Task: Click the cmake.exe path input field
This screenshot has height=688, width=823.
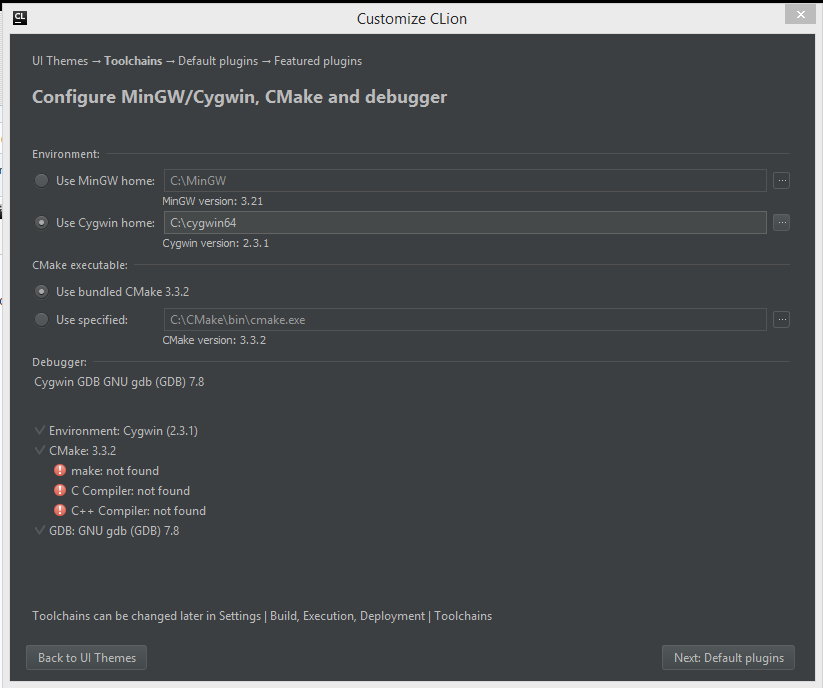Action: (x=465, y=320)
